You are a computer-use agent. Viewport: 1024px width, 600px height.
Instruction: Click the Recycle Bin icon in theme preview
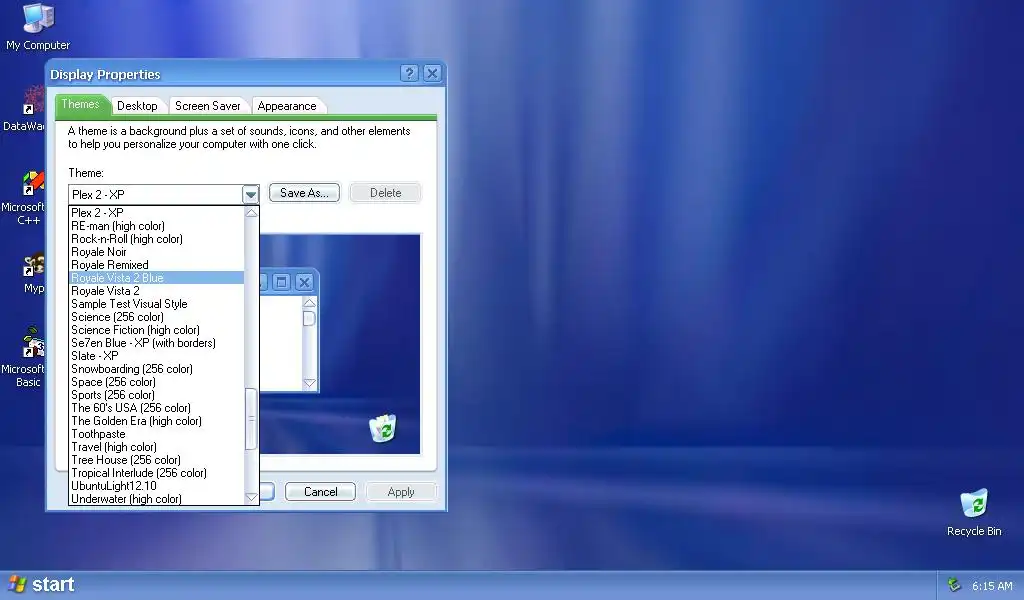pos(383,428)
